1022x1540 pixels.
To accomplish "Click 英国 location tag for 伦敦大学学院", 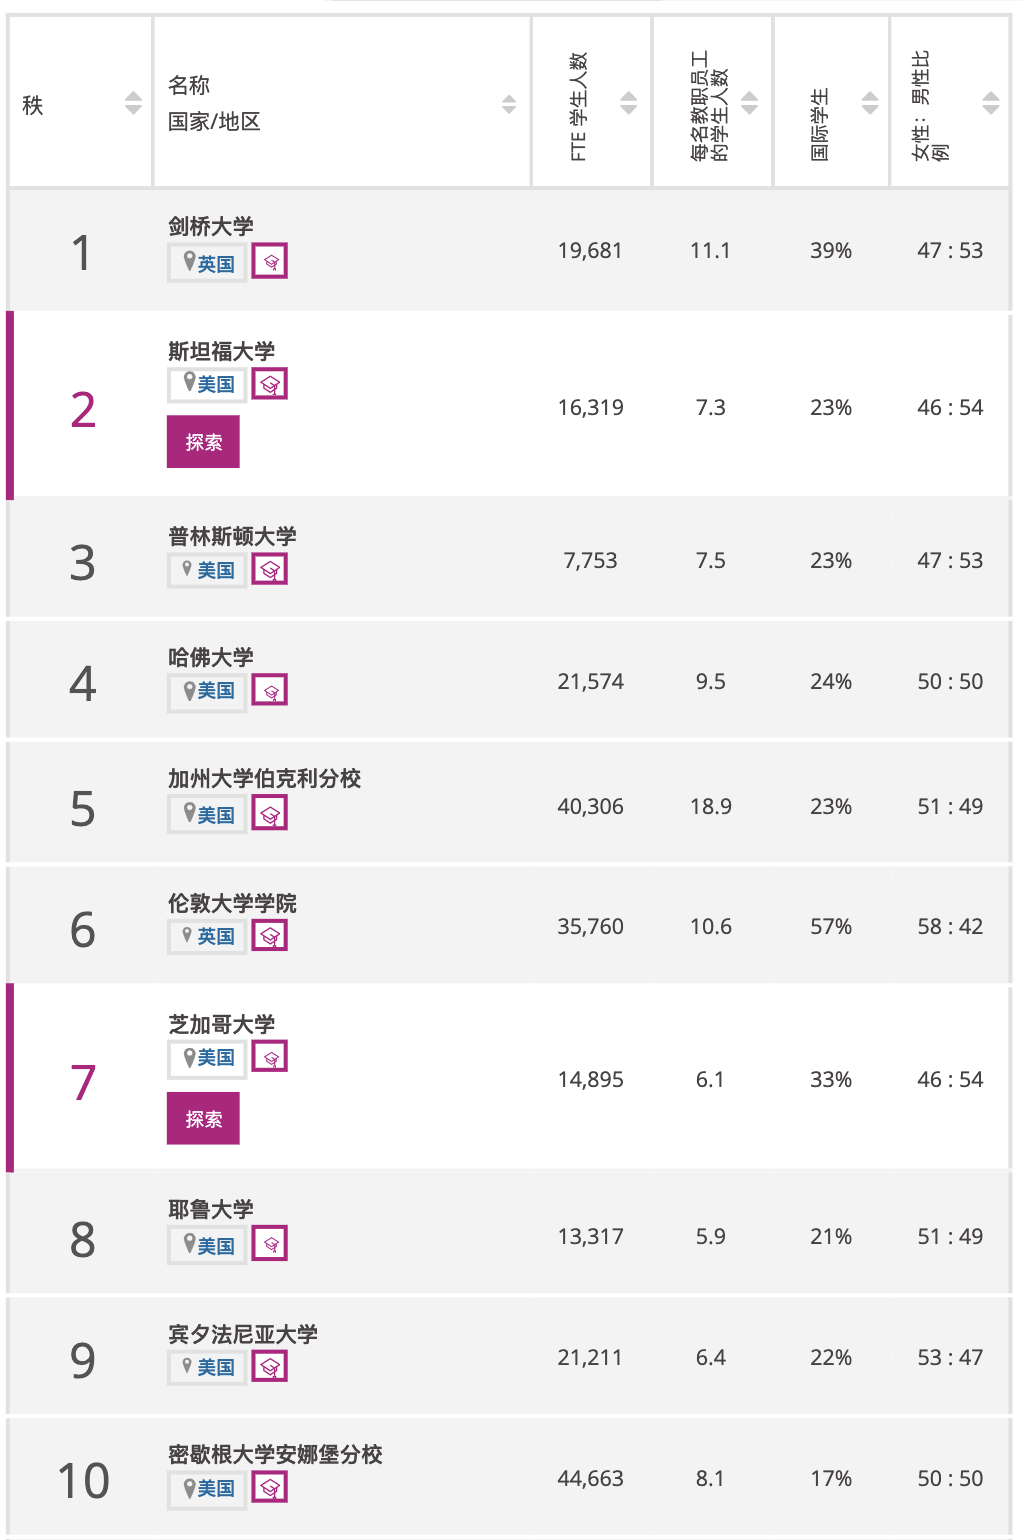I will [207, 936].
